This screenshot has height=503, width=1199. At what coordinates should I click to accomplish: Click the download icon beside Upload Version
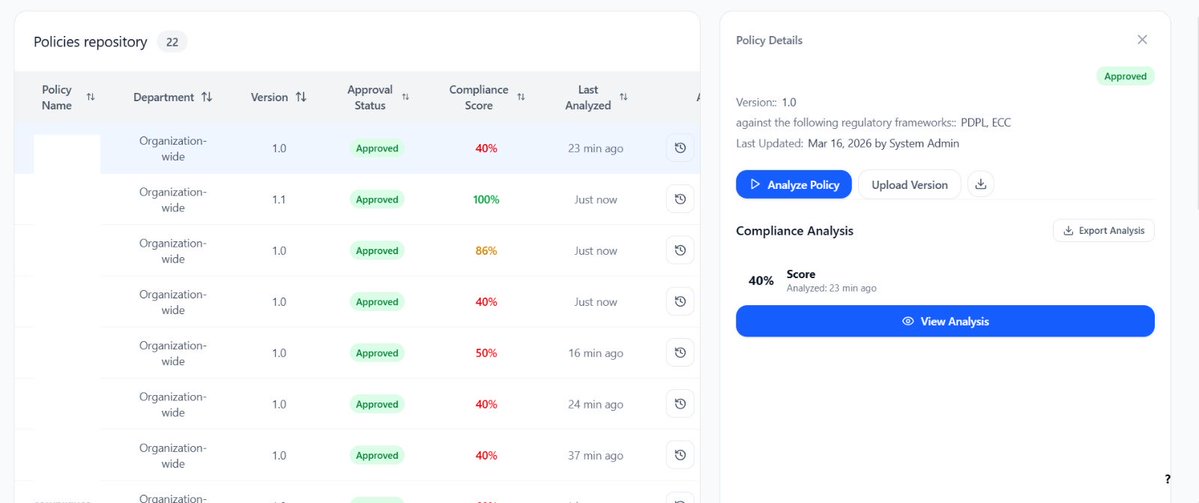click(981, 184)
